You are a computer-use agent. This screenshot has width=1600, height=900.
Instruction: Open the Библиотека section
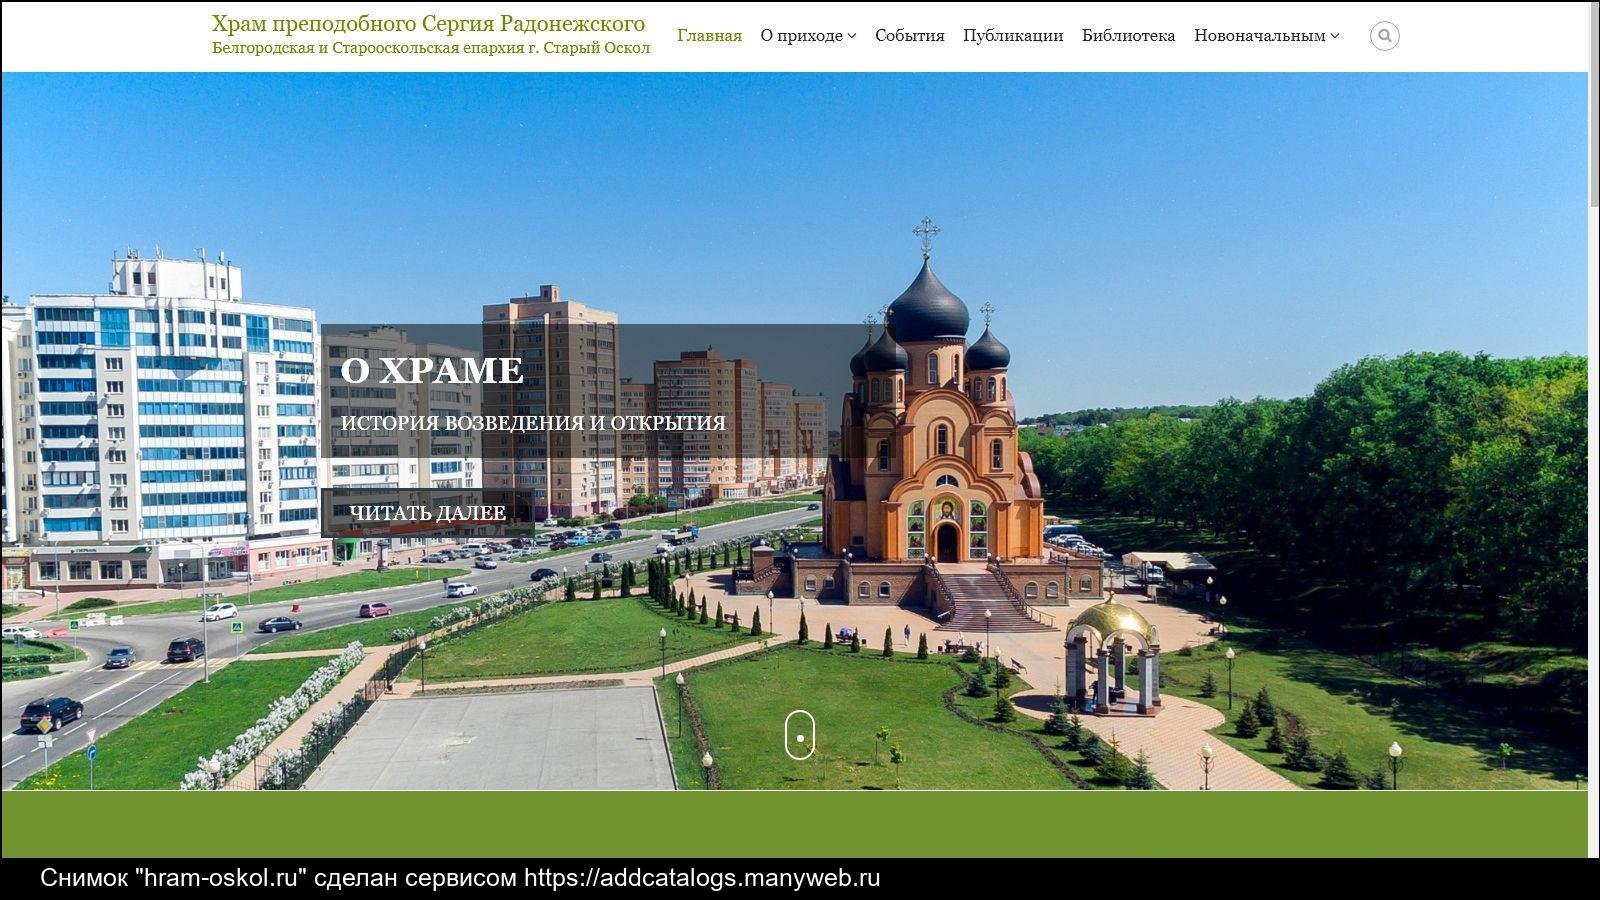[x=1128, y=36]
